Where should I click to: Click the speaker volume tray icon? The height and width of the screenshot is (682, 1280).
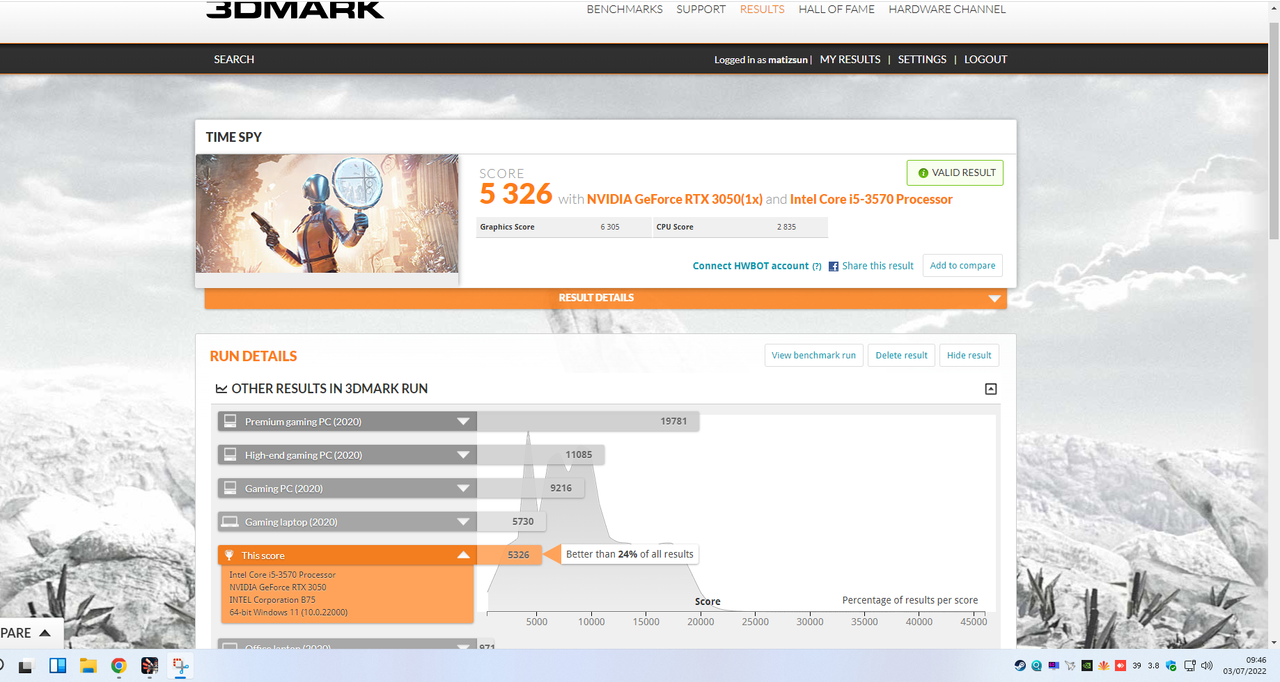click(x=1205, y=666)
